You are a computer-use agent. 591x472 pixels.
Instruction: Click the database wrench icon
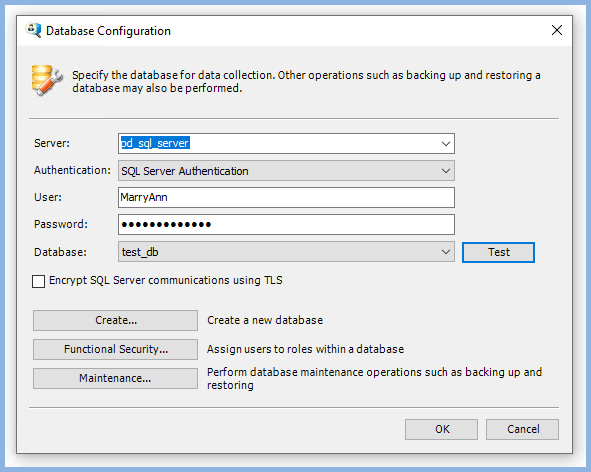(47, 80)
